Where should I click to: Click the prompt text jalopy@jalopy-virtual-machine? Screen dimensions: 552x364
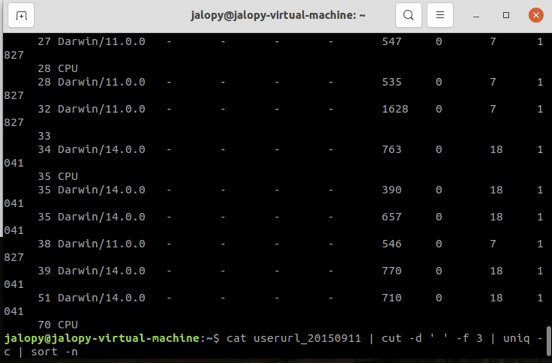(102, 339)
